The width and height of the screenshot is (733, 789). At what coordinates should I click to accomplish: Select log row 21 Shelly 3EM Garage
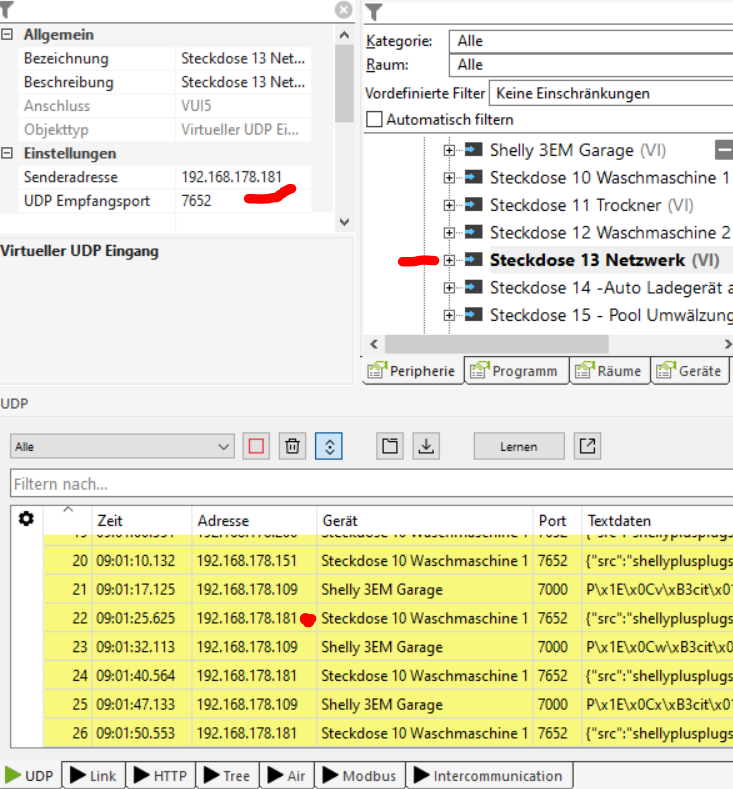pyautogui.click(x=388, y=589)
